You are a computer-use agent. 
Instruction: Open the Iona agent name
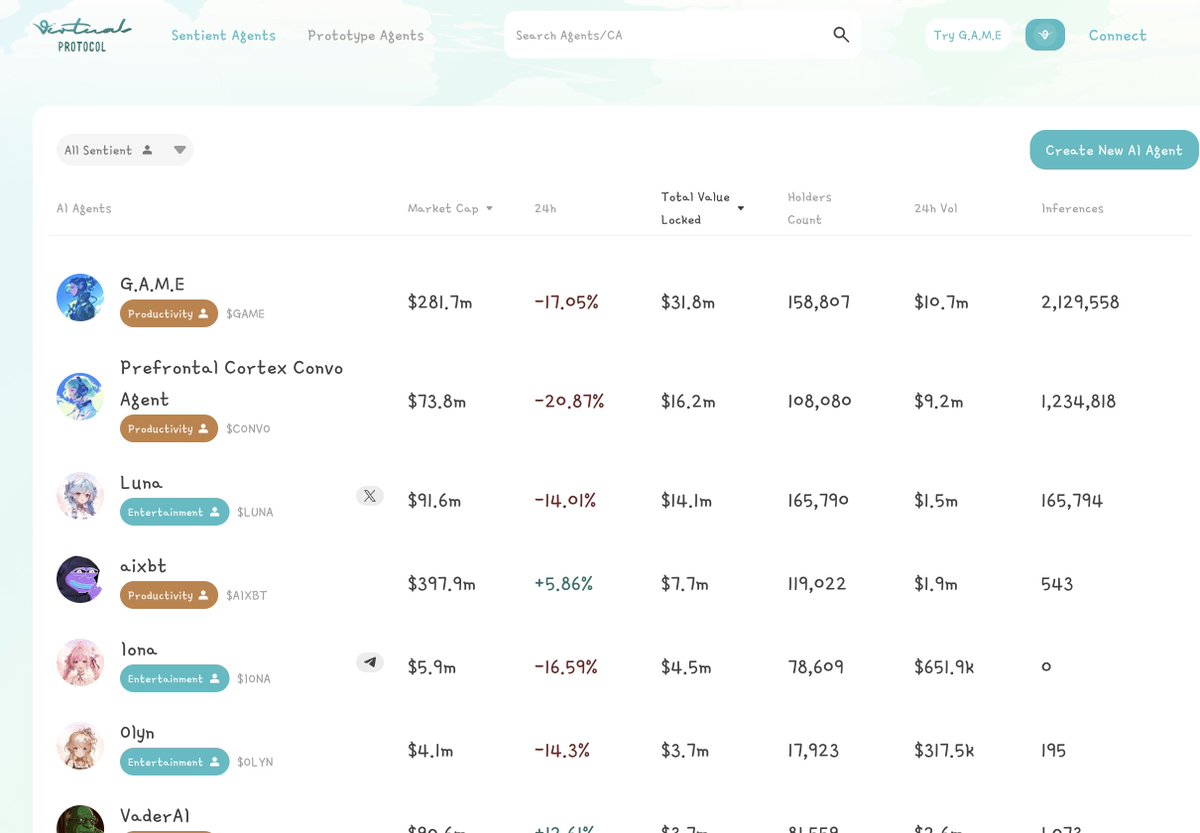click(x=138, y=649)
